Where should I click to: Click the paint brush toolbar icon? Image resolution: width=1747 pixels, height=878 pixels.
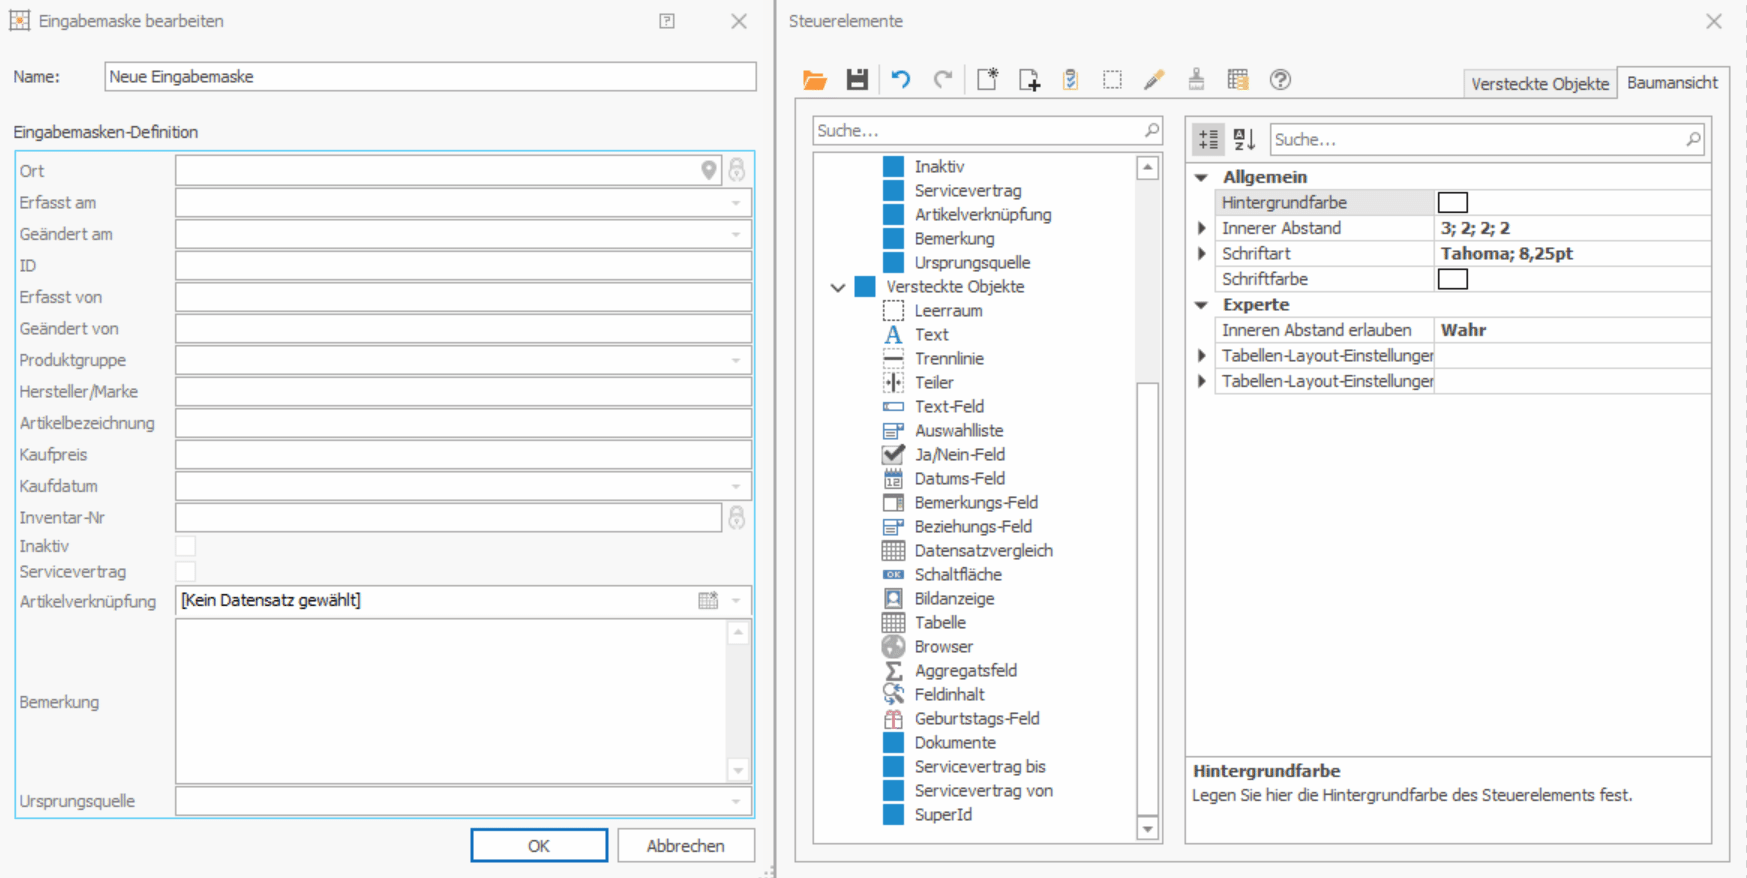(1196, 80)
